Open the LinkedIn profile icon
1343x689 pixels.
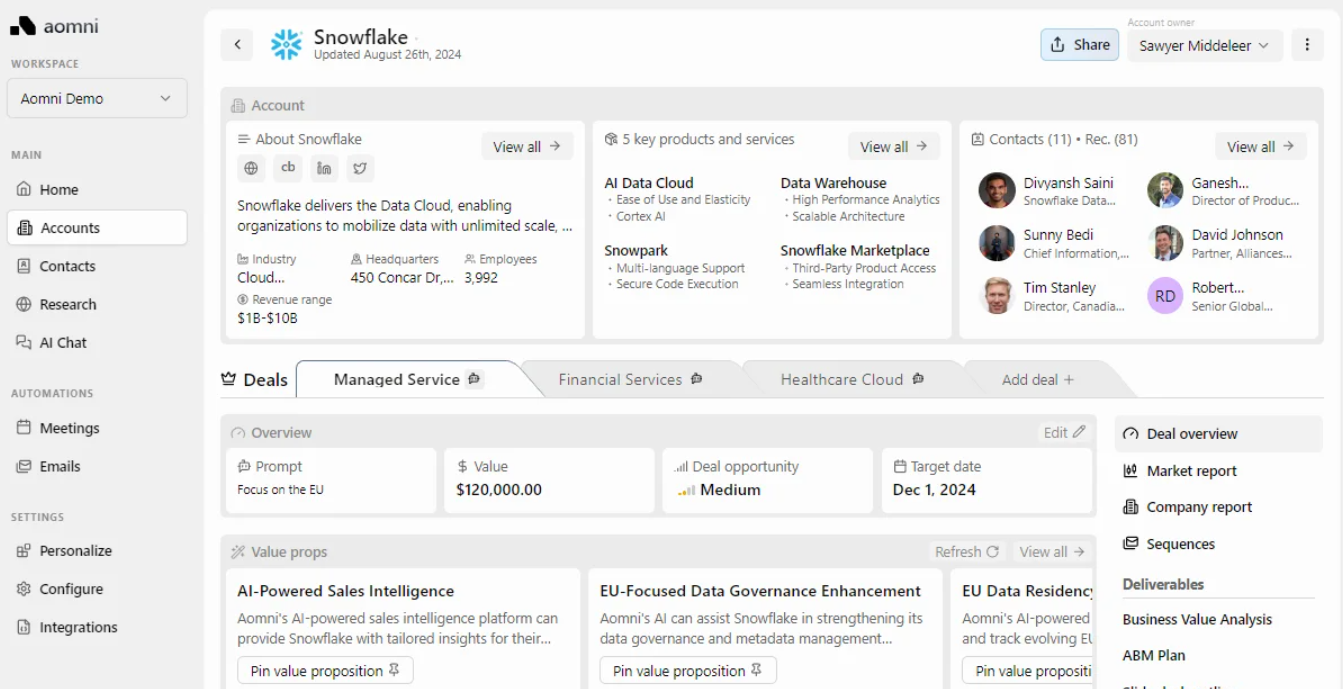pos(324,168)
